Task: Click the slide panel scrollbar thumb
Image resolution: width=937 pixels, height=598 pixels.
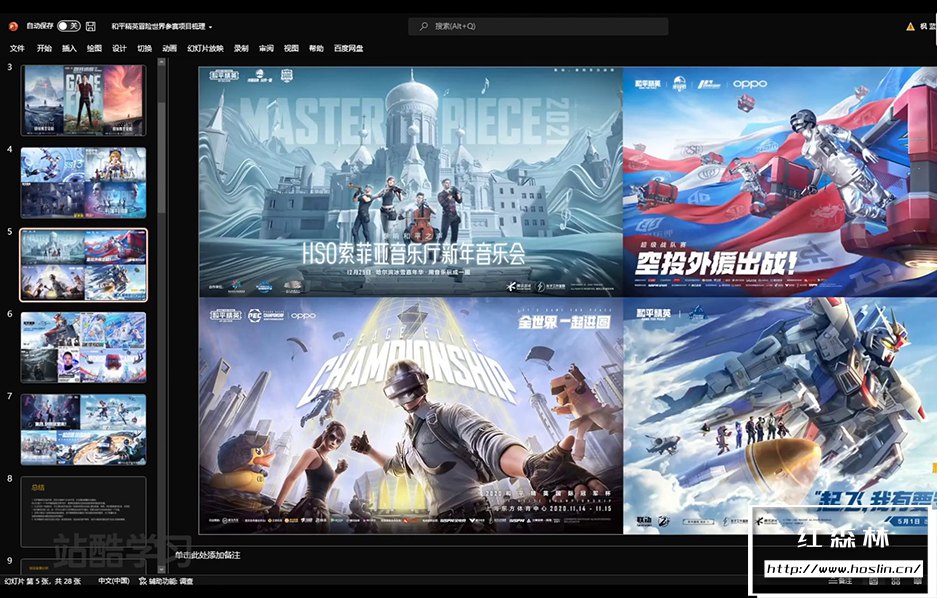Action: coord(161,158)
